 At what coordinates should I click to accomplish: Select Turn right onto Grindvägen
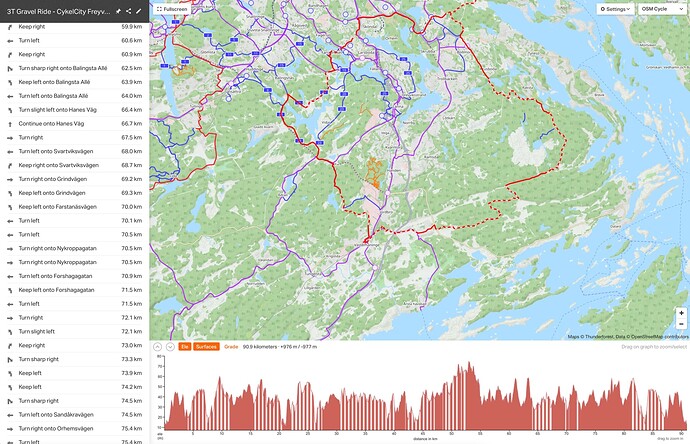point(74,179)
